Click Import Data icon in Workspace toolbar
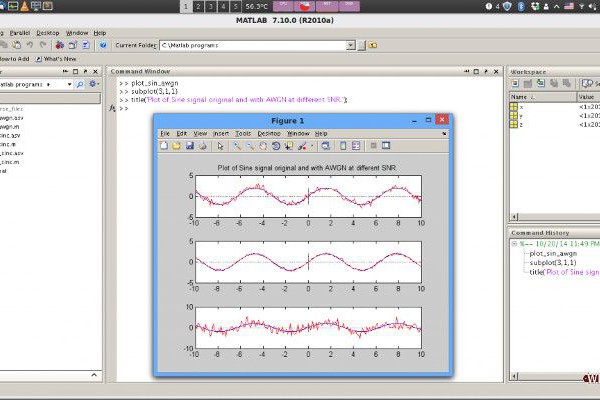The image size is (600, 400). [x=541, y=83]
